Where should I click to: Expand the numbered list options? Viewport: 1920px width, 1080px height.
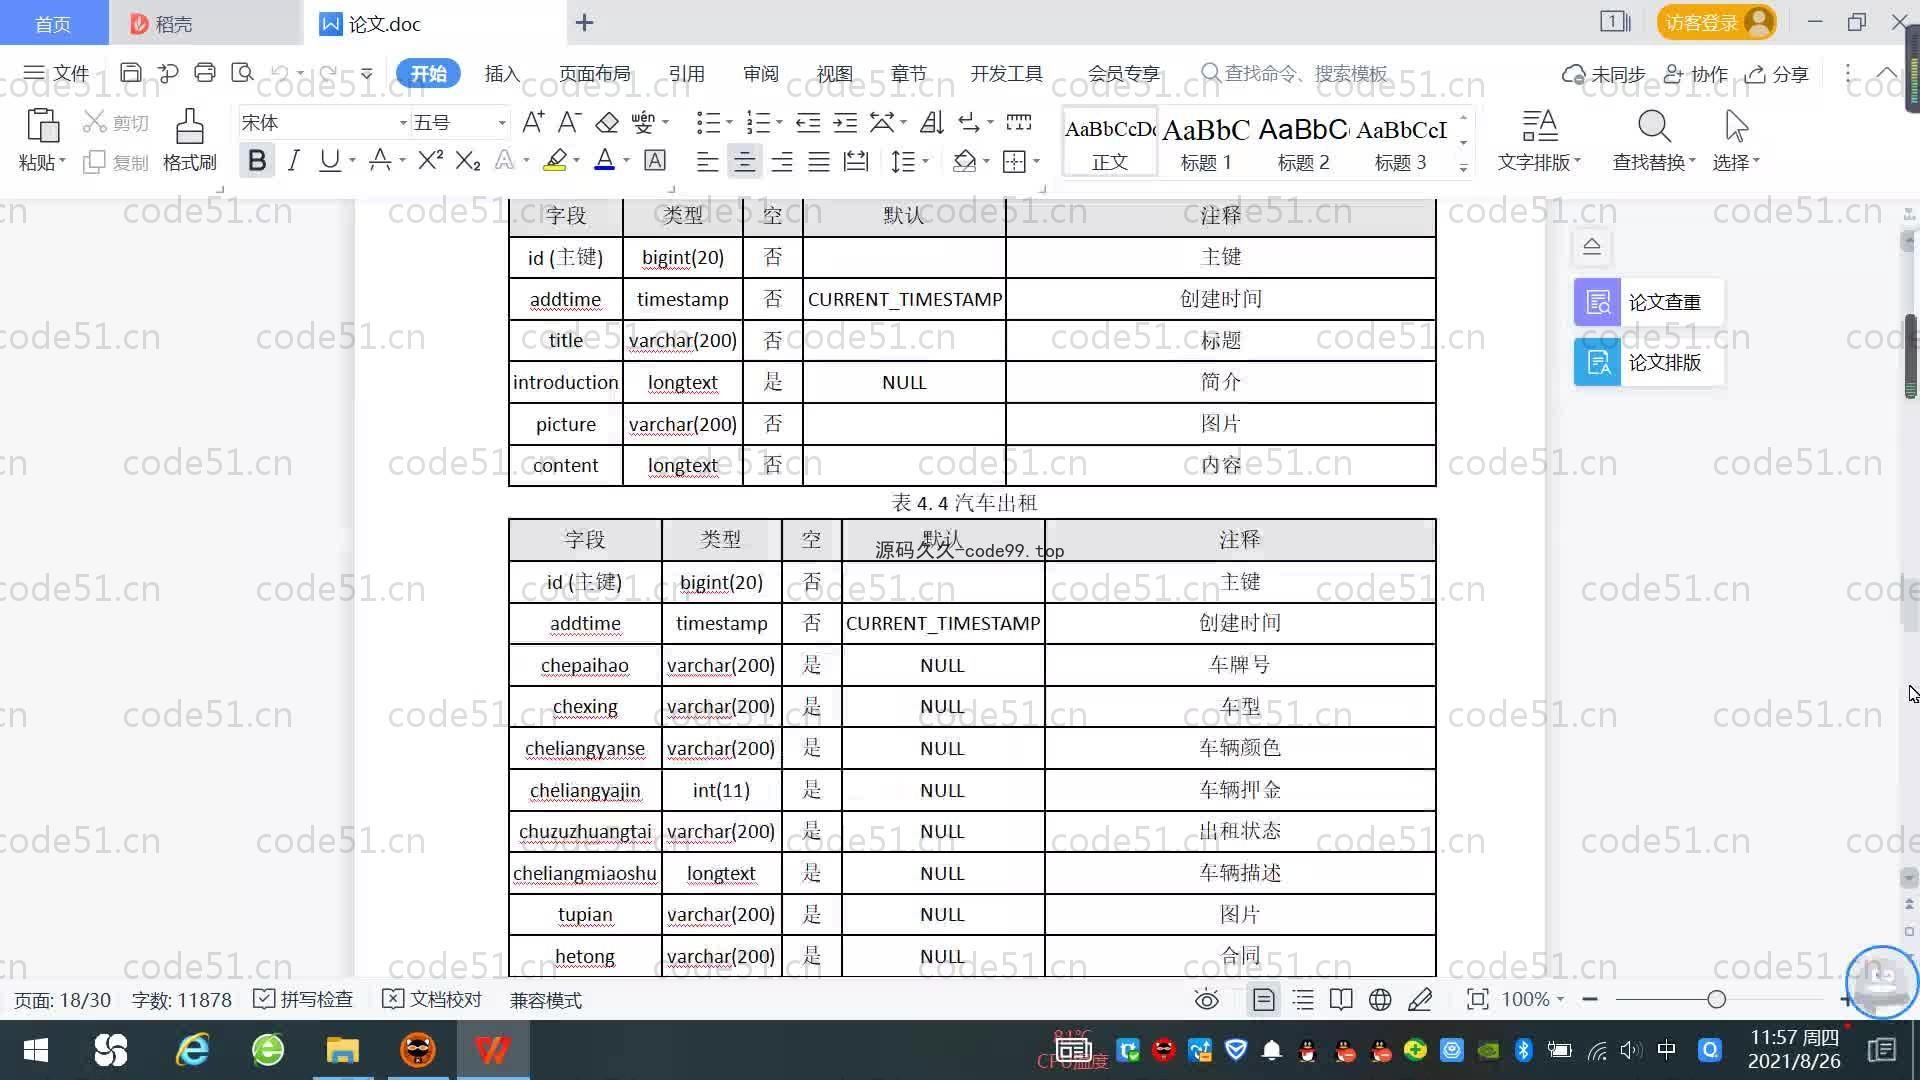click(x=779, y=123)
